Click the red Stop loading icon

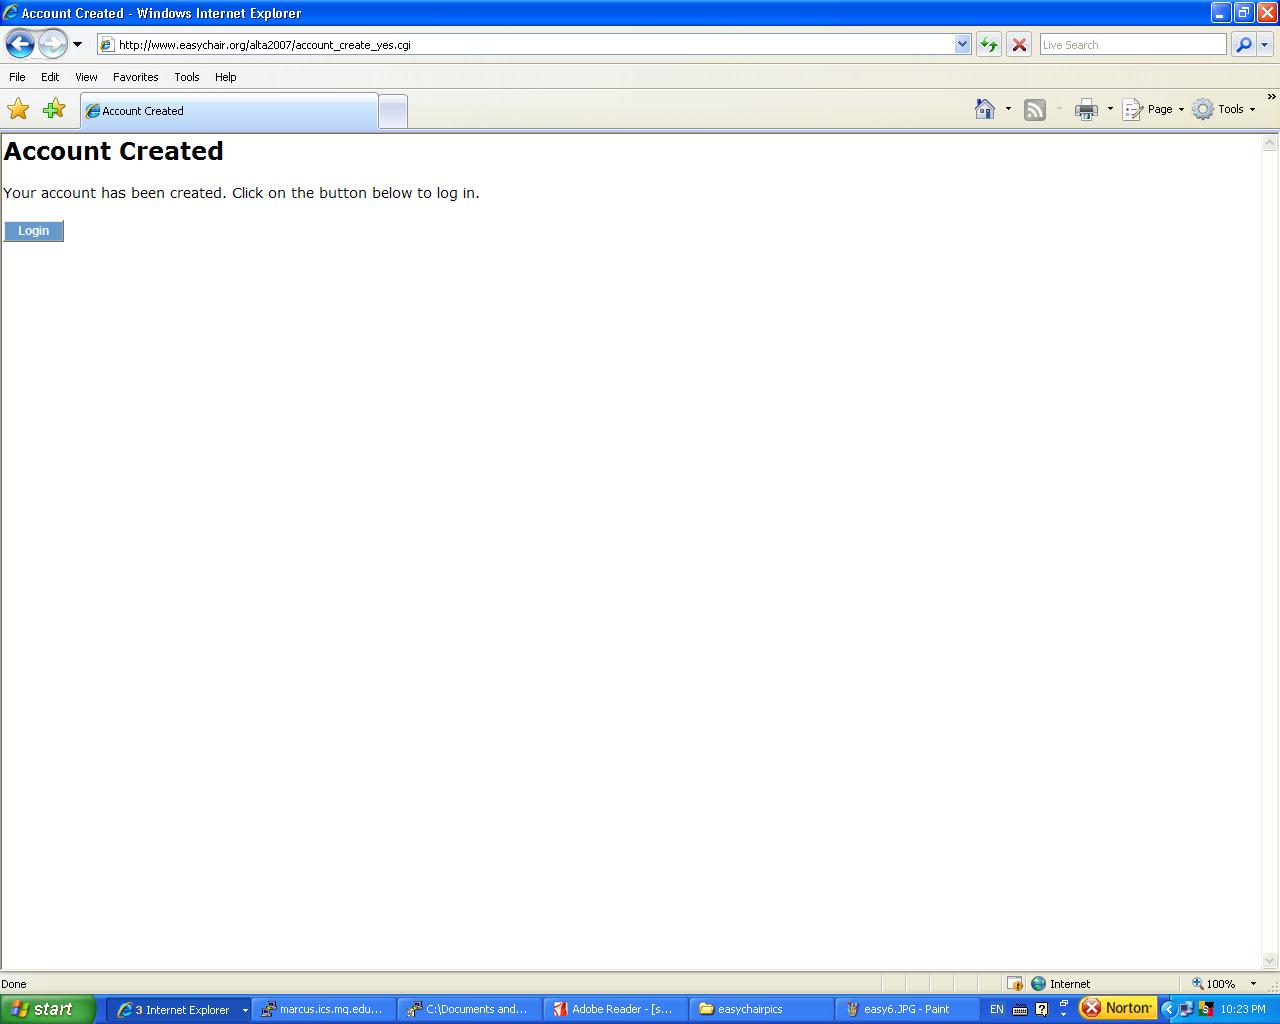tap(1019, 45)
